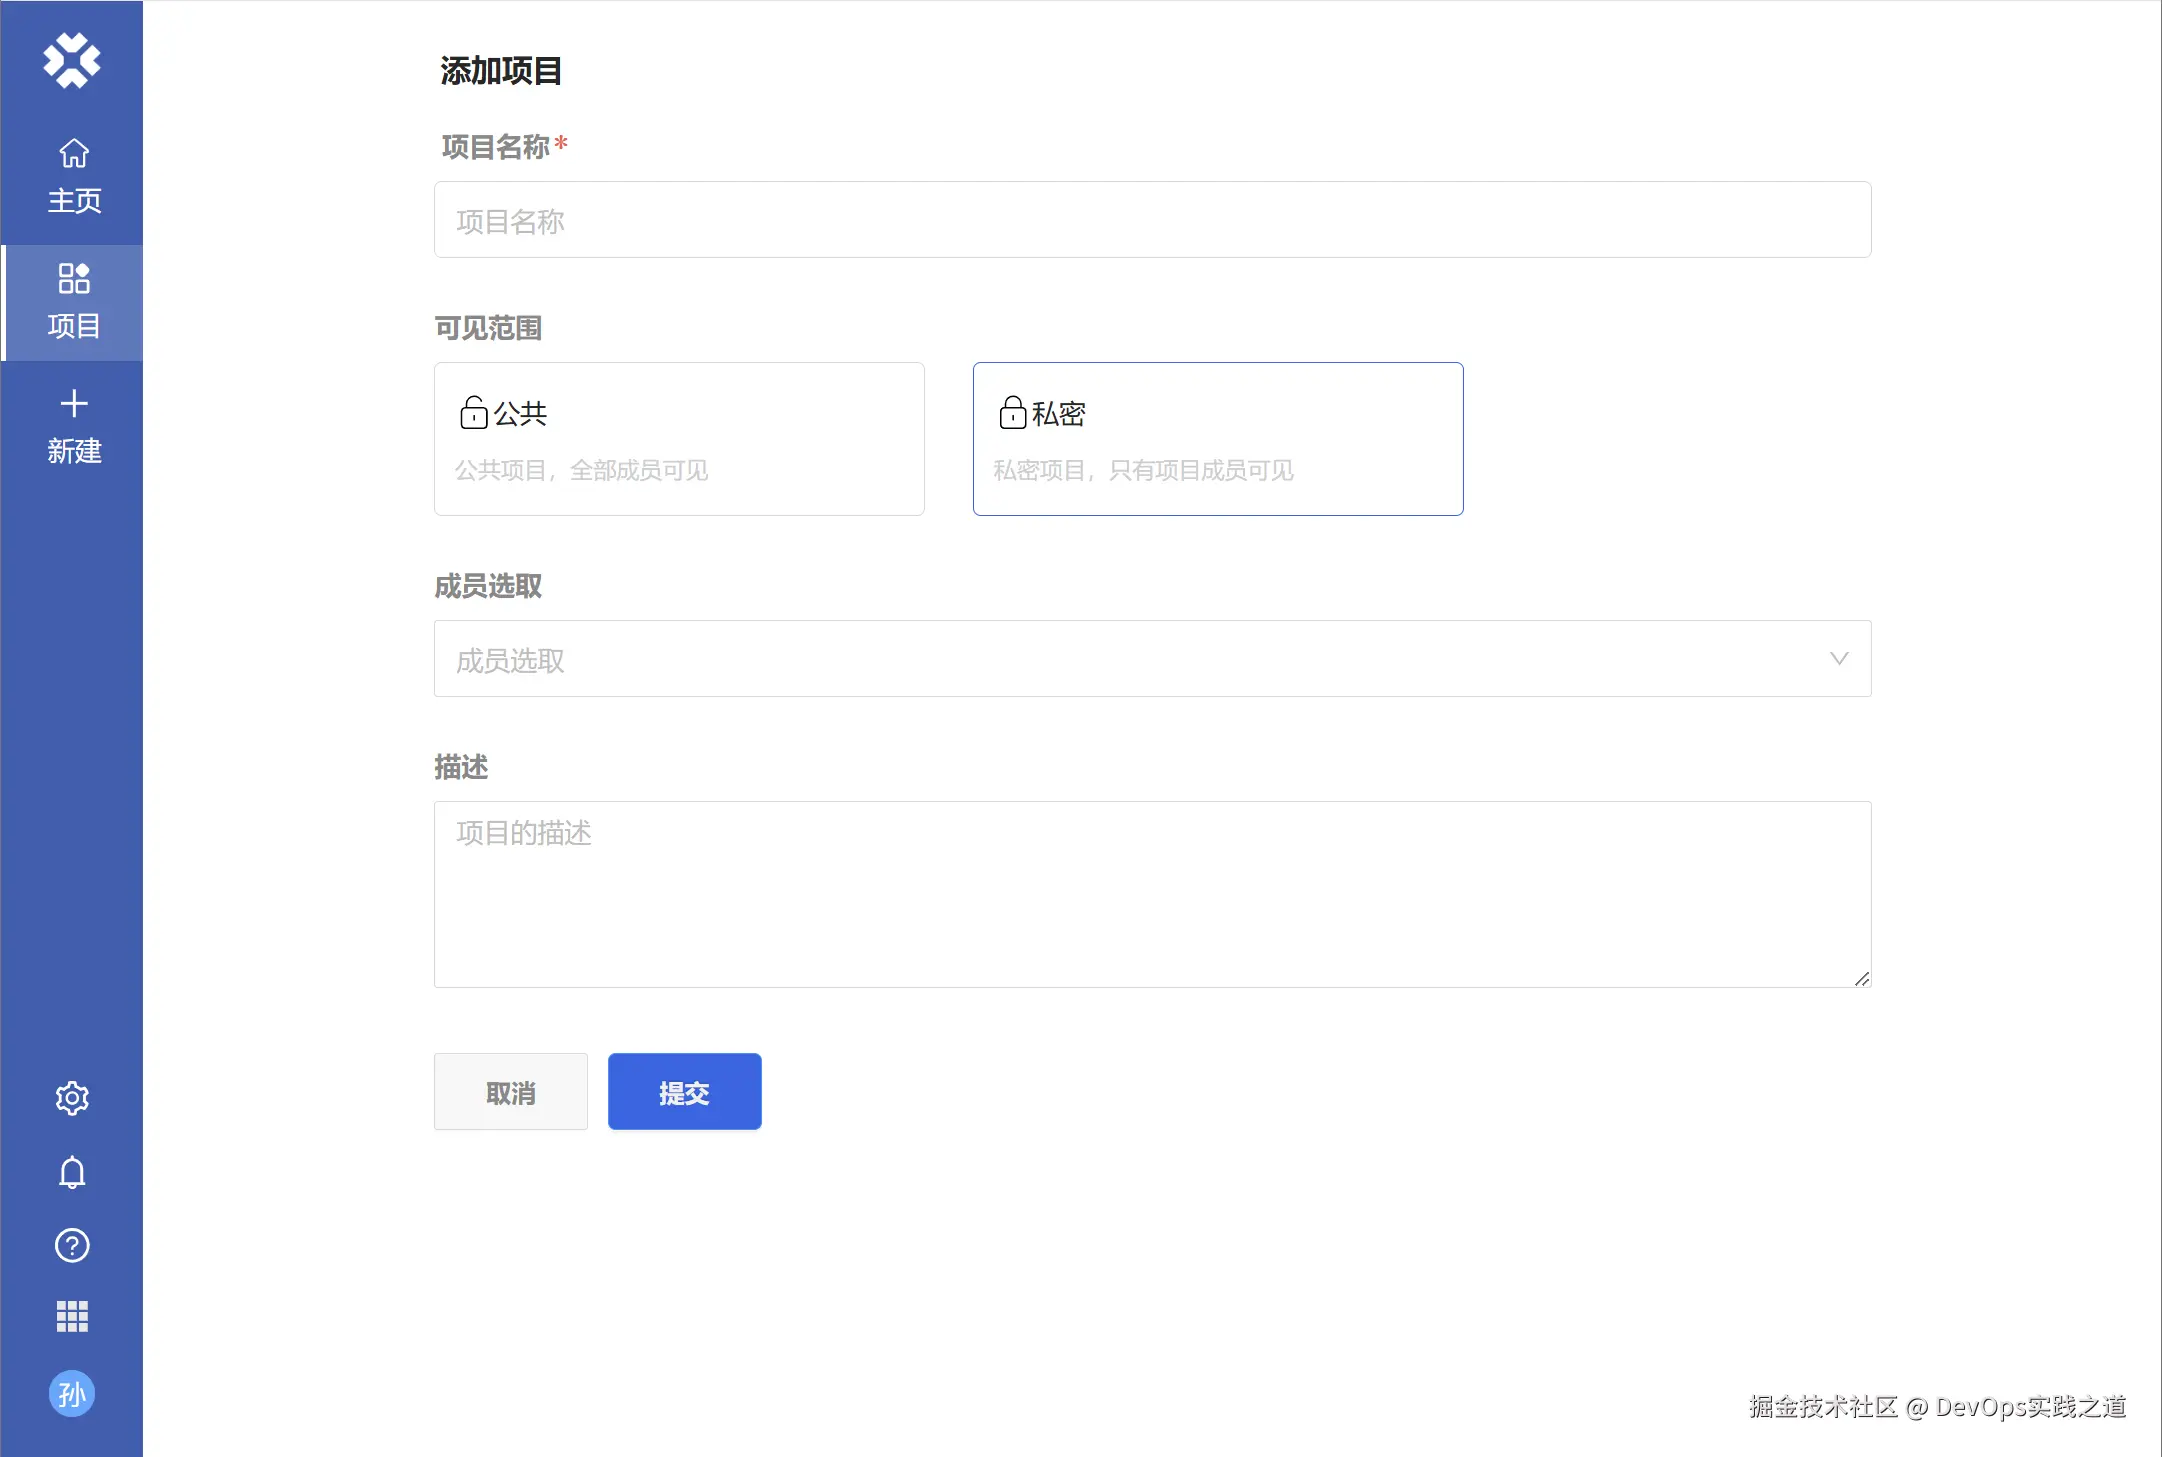Go to 主页 in sidebar
Screen dimensions: 2162x1457
(74, 176)
